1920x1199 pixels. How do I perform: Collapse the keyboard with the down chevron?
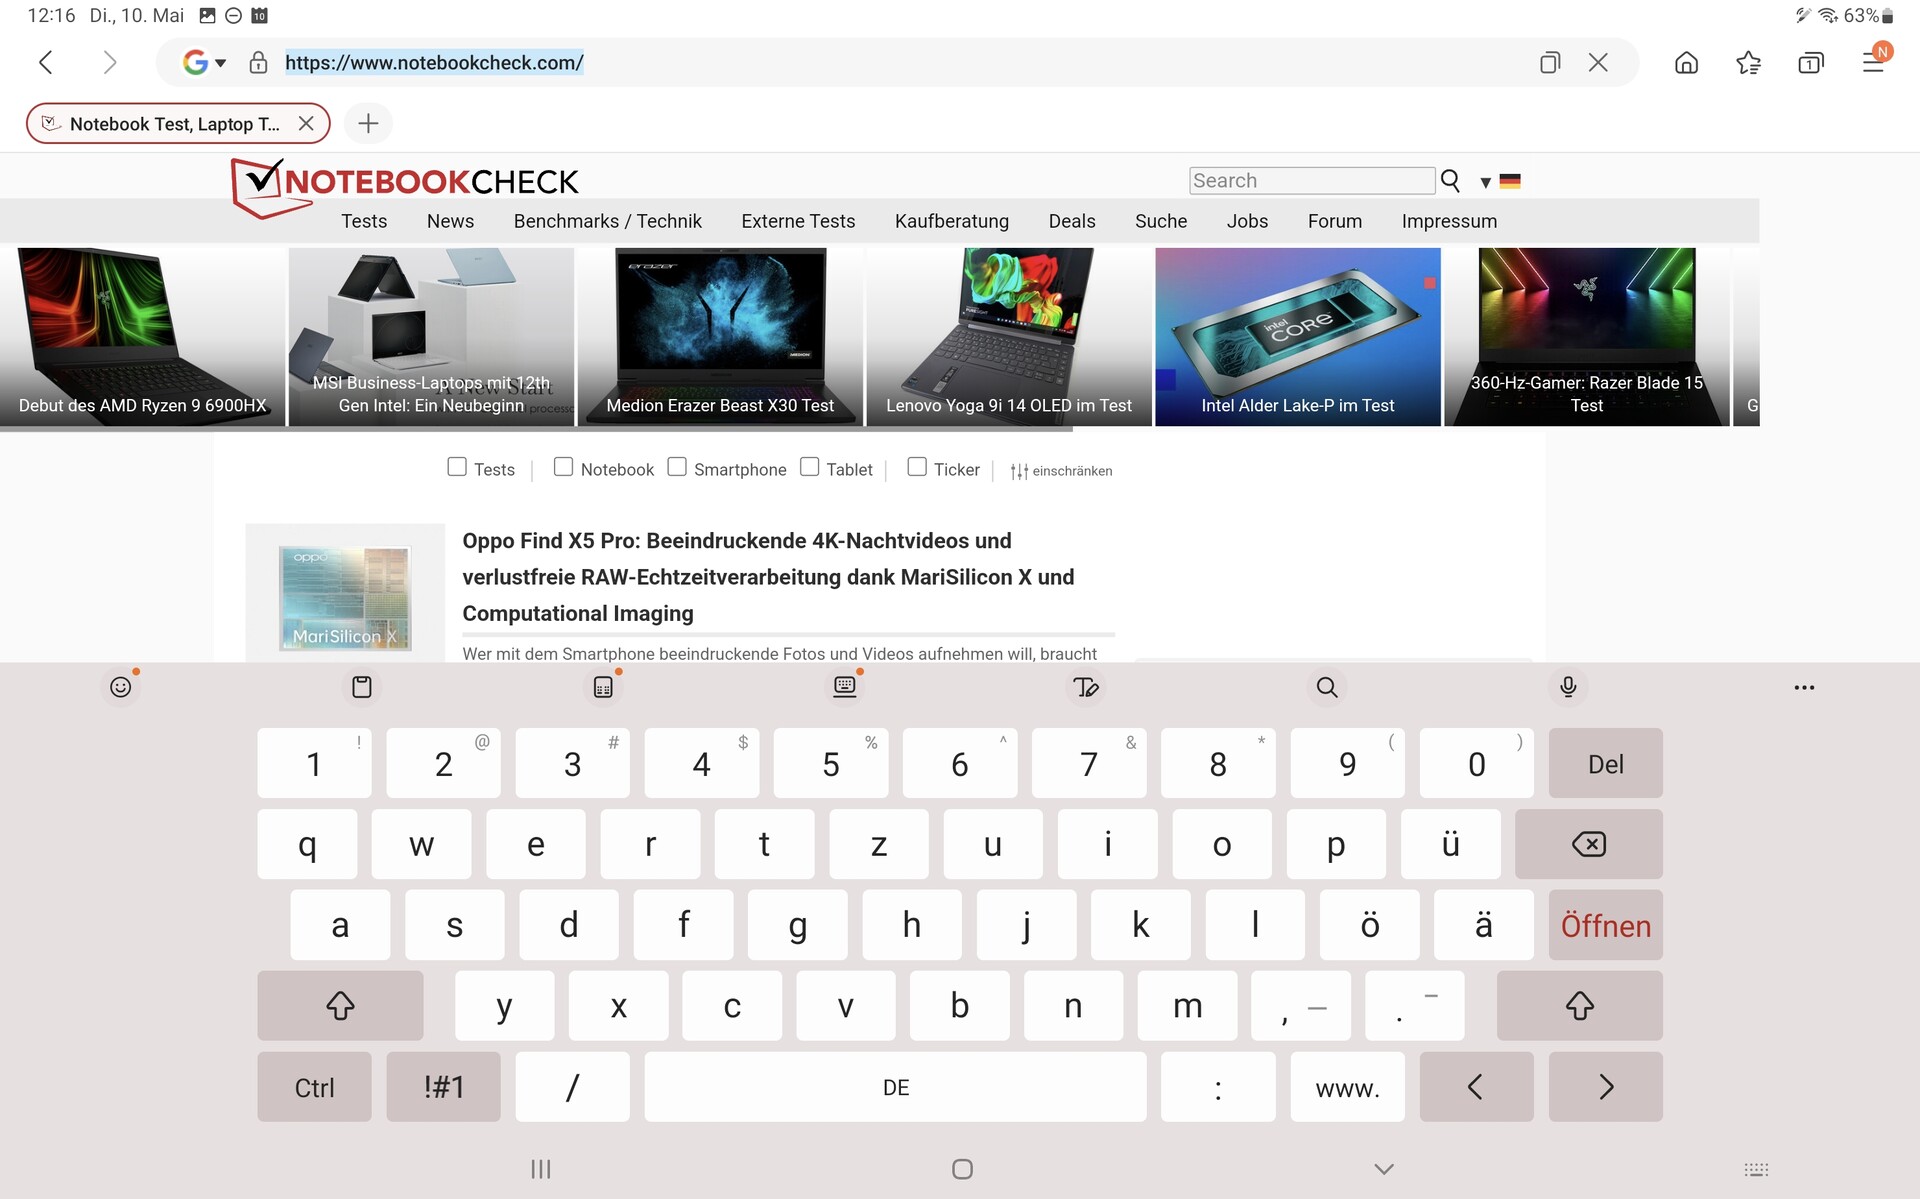(x=1383, y=1169)
